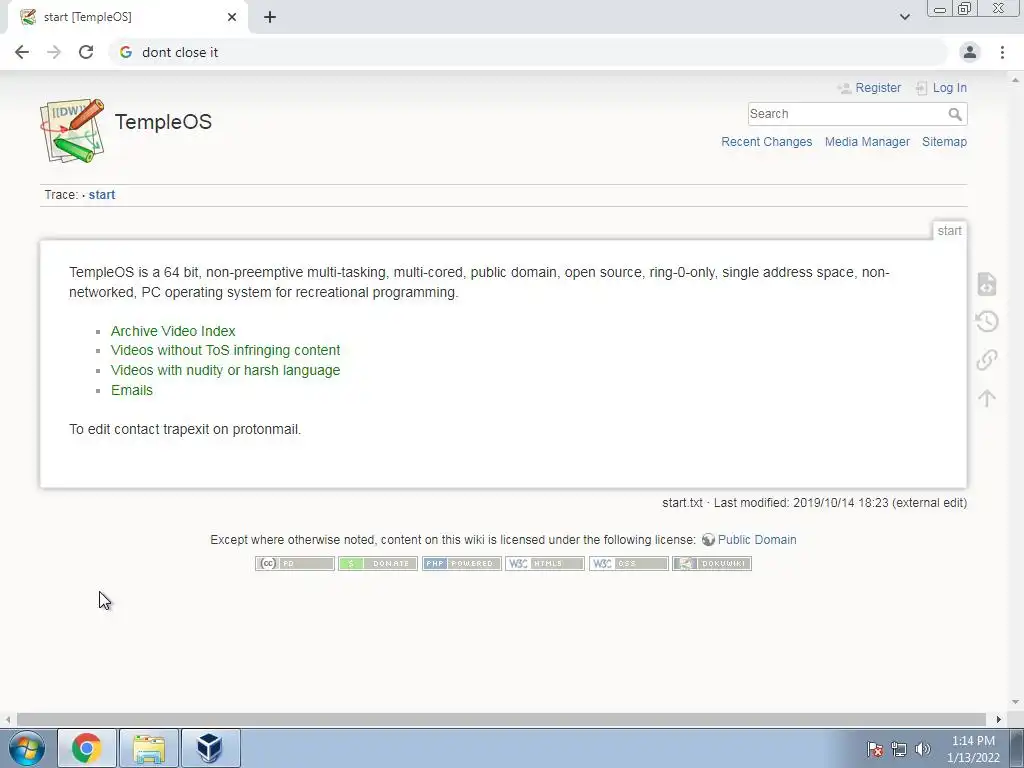Image resolution: width=1024 pixels, height=768 pixels.
Task: Click Back to top arrow icon
Action: pyautogui.click(x=987, y=398)
